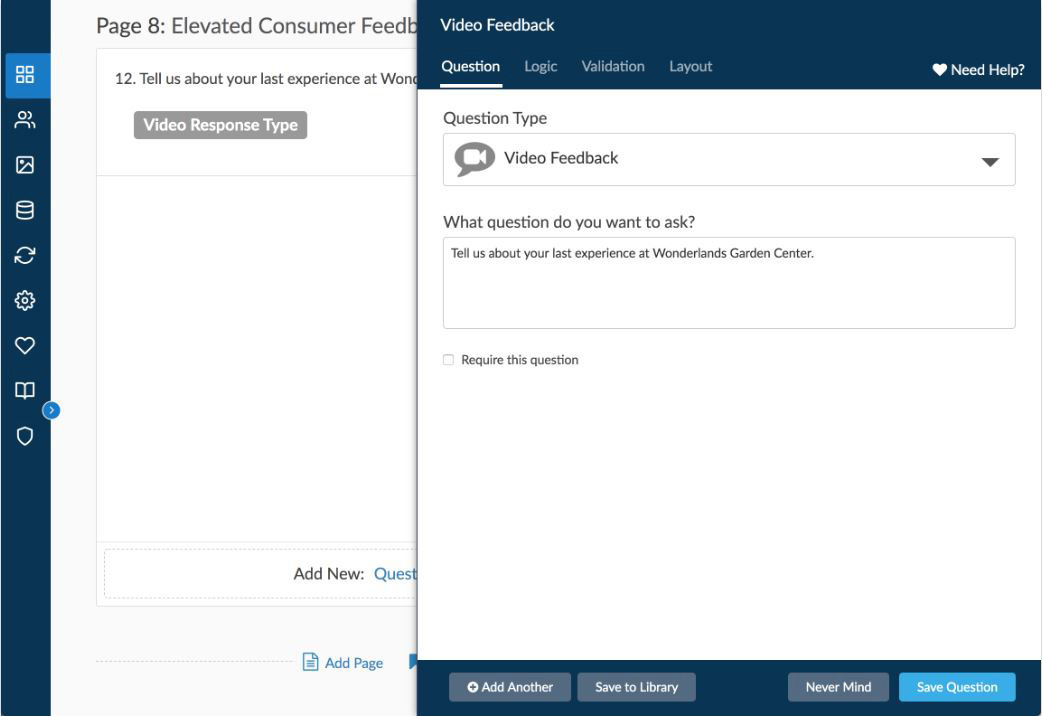Select the database icon in sidebar
This screenshot has width=1042, height=716.
(25, 210)
